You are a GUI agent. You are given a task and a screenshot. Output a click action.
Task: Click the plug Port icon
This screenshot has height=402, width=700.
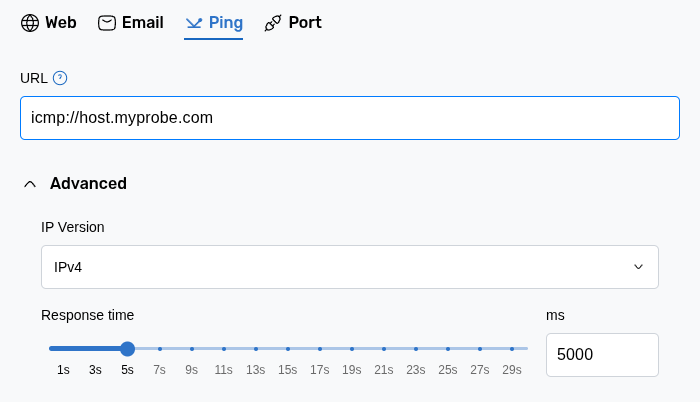(x=273, y=23)
